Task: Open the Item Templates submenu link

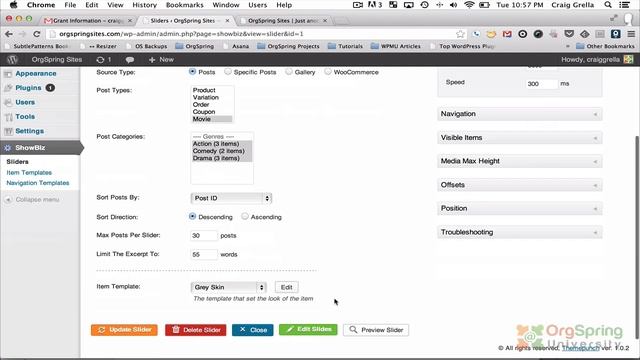Action: coord(29,173)
